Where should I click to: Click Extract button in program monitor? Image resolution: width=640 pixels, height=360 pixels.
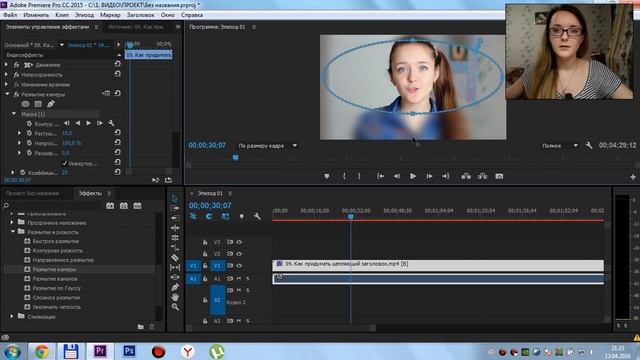coord(482,176)
